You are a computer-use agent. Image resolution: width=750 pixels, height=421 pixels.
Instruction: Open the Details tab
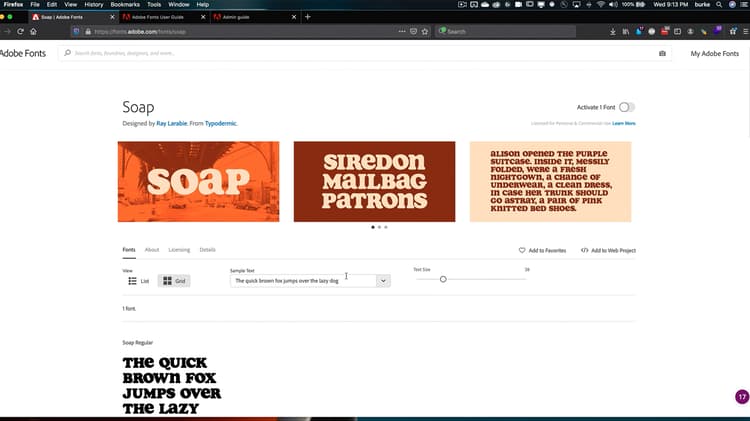[207, 250]
